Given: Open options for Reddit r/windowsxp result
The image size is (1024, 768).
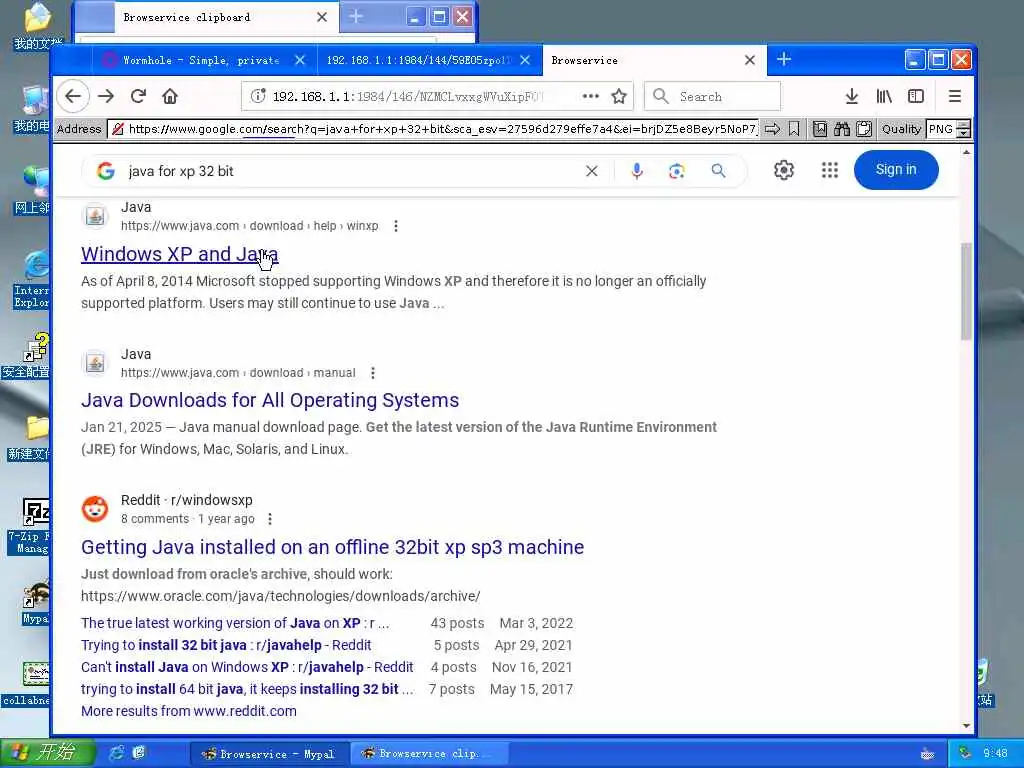Looking at the screenshot, I should tap(270, 519).
